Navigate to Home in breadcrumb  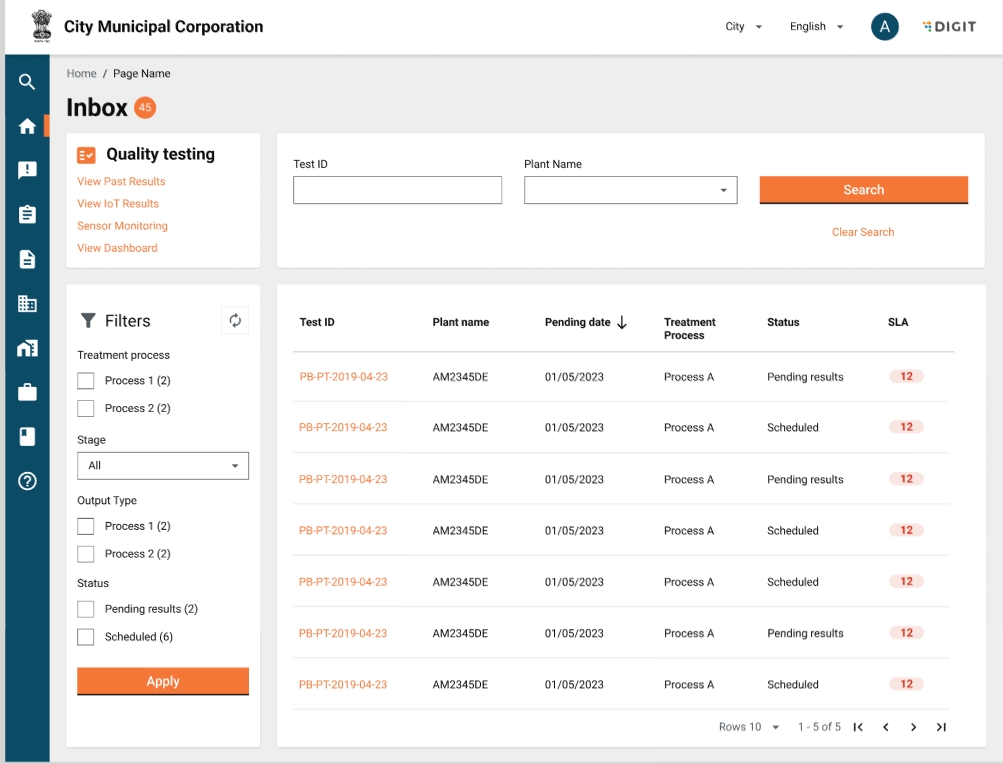[81, 74]
